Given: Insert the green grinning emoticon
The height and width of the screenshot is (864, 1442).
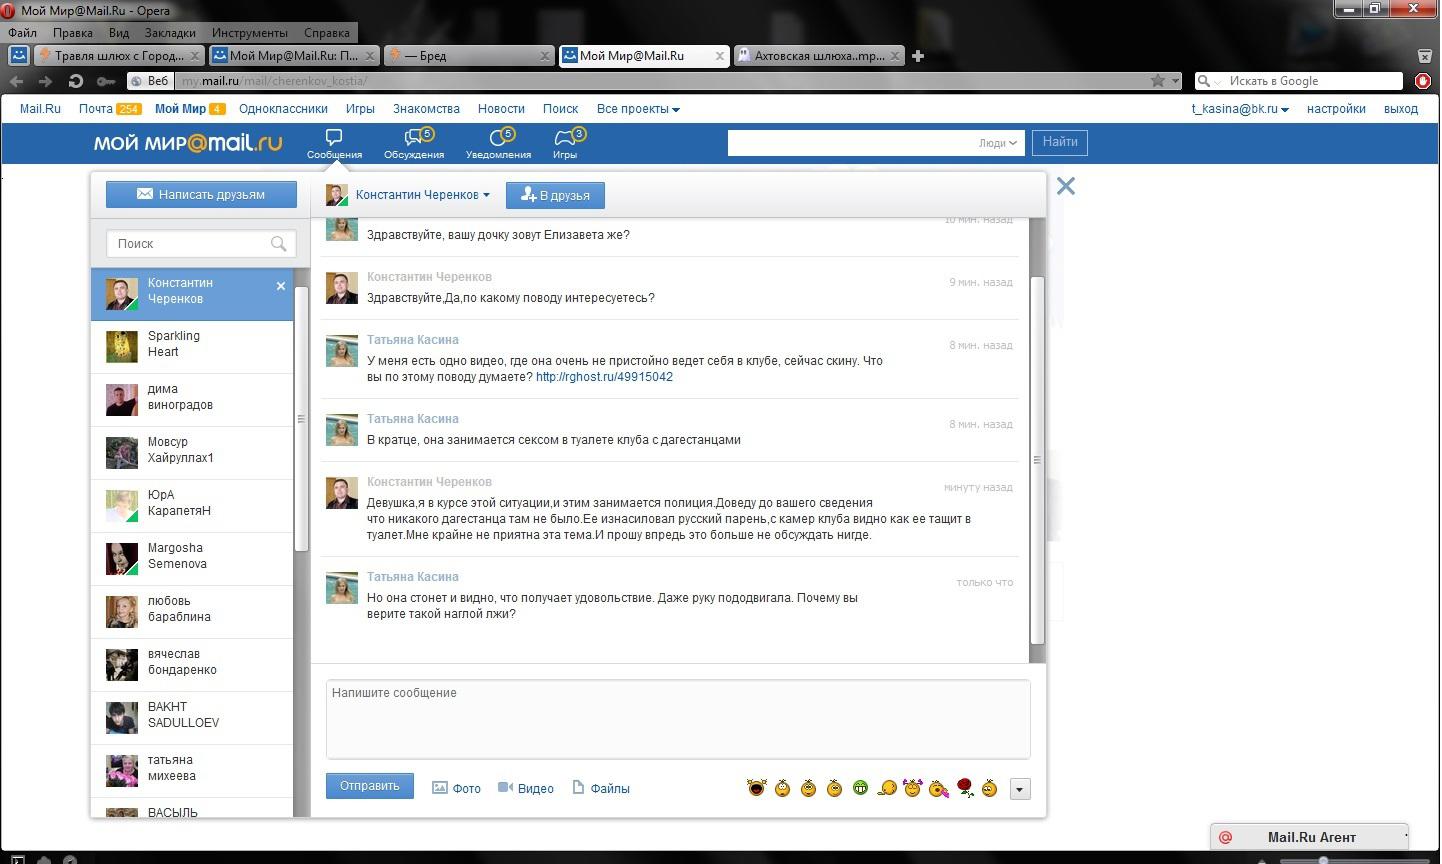Looking at the screenshot, I should click(x=860, y=788).
